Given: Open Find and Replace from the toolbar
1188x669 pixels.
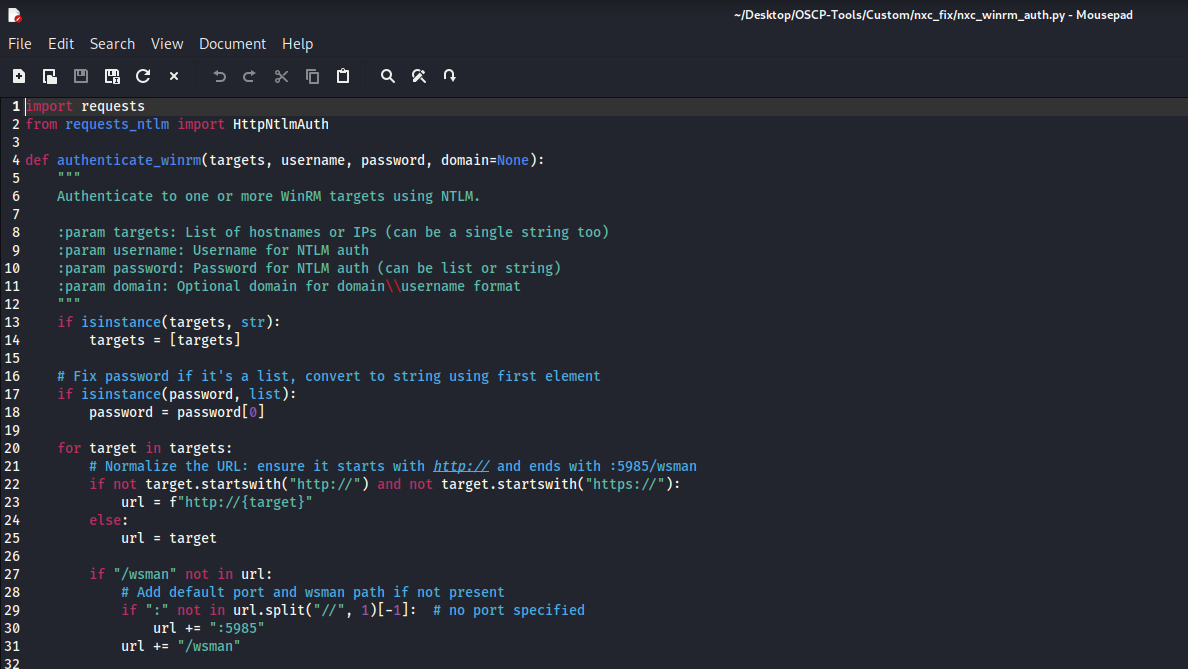Looking at the screenshot, I should (419, 76).
